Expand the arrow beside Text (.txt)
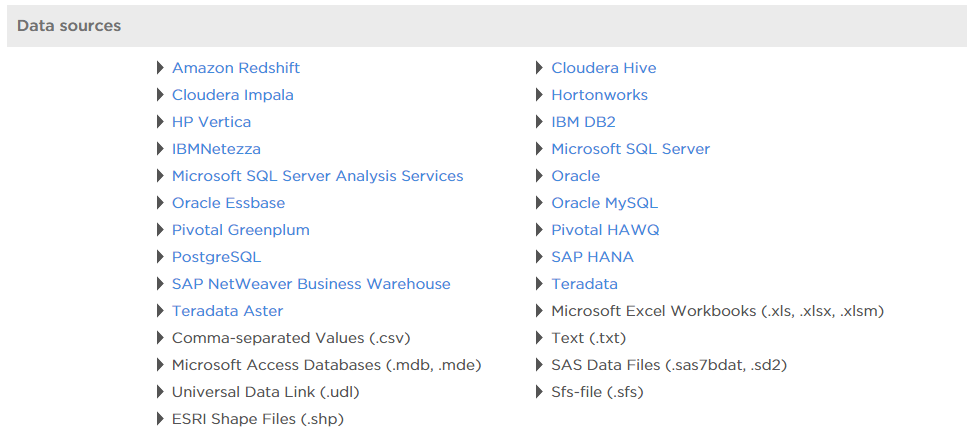This screenshot has height=448, width=972. coord(539,338)
